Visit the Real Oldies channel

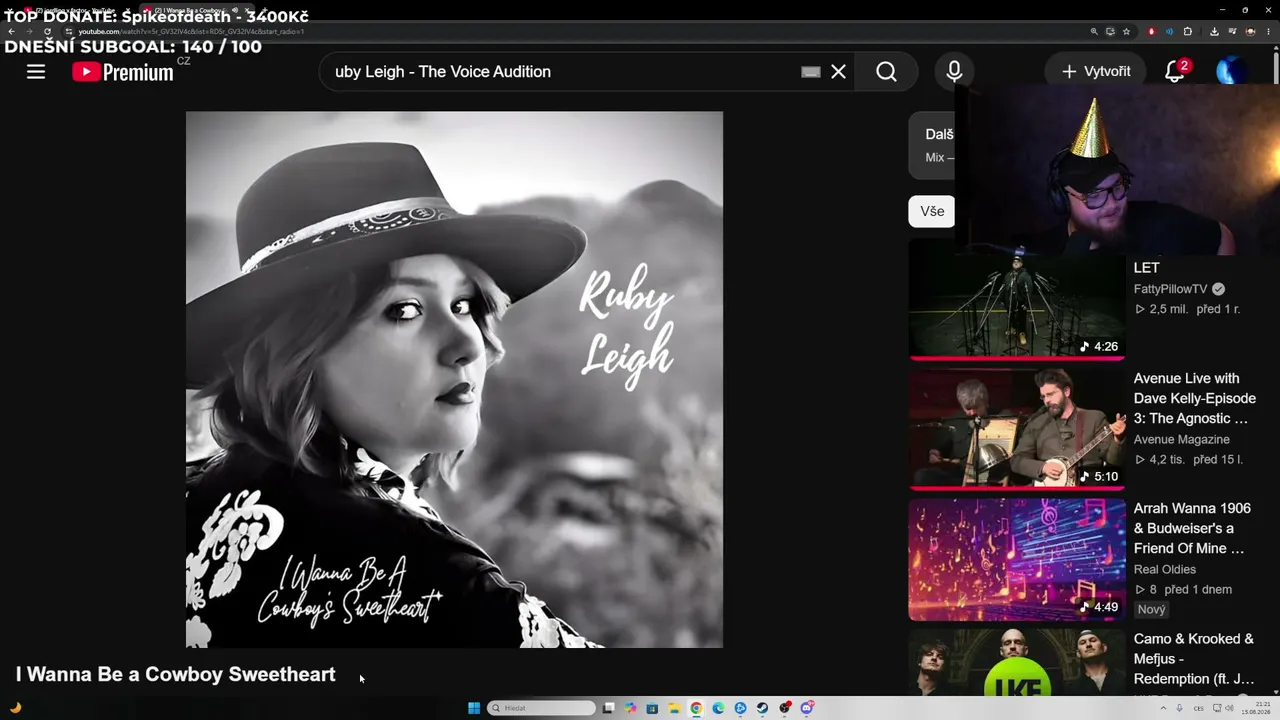tap(1165, 569)
